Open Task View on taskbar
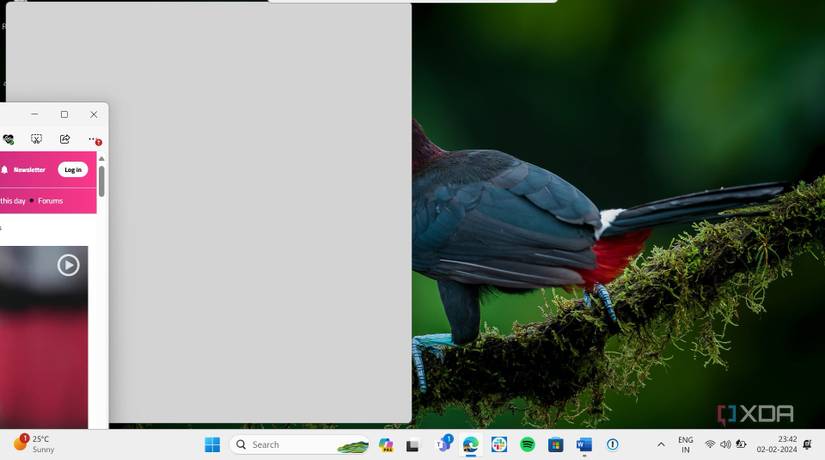Screen dimensions: 825x460 [412, 446]
